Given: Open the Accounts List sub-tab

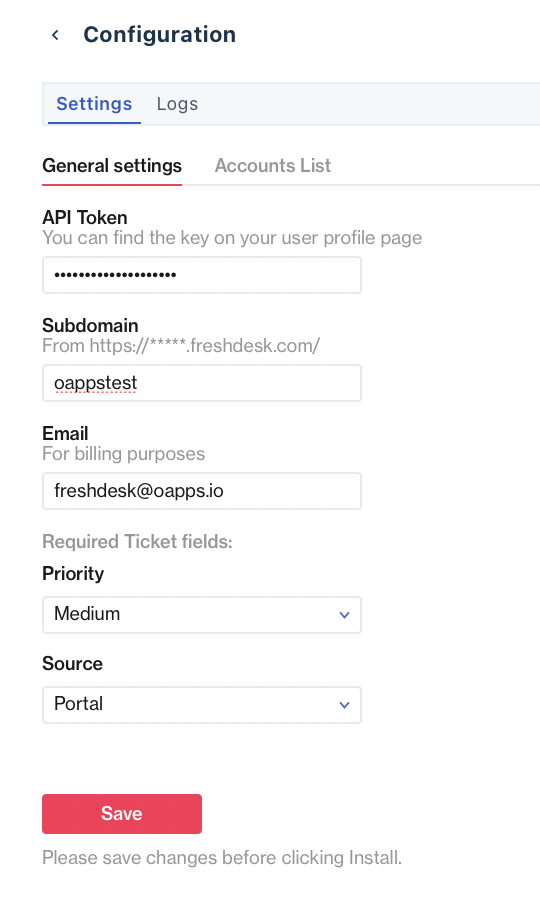Looking at the screenshot, I should coord(273,166).
